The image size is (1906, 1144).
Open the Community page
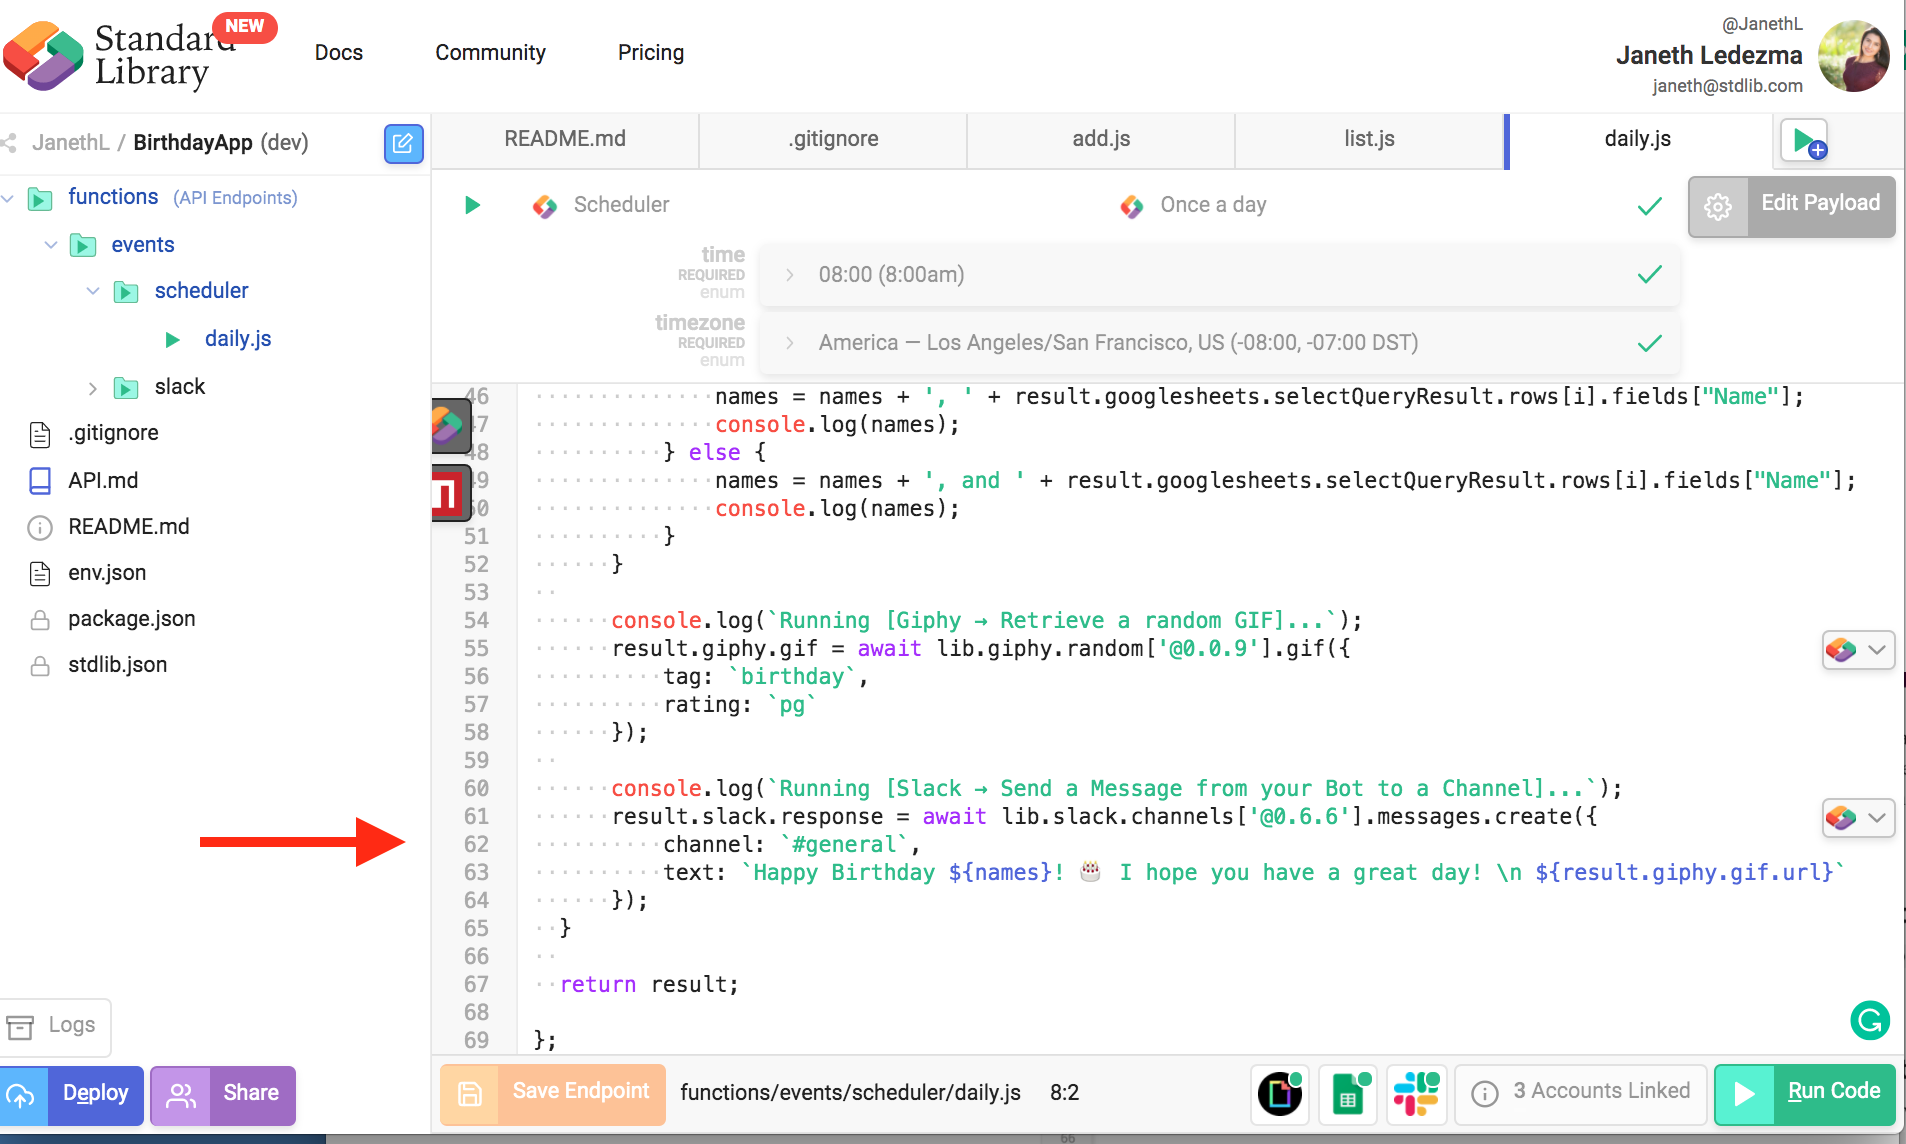pyautogui.click(x=490, y=53)
